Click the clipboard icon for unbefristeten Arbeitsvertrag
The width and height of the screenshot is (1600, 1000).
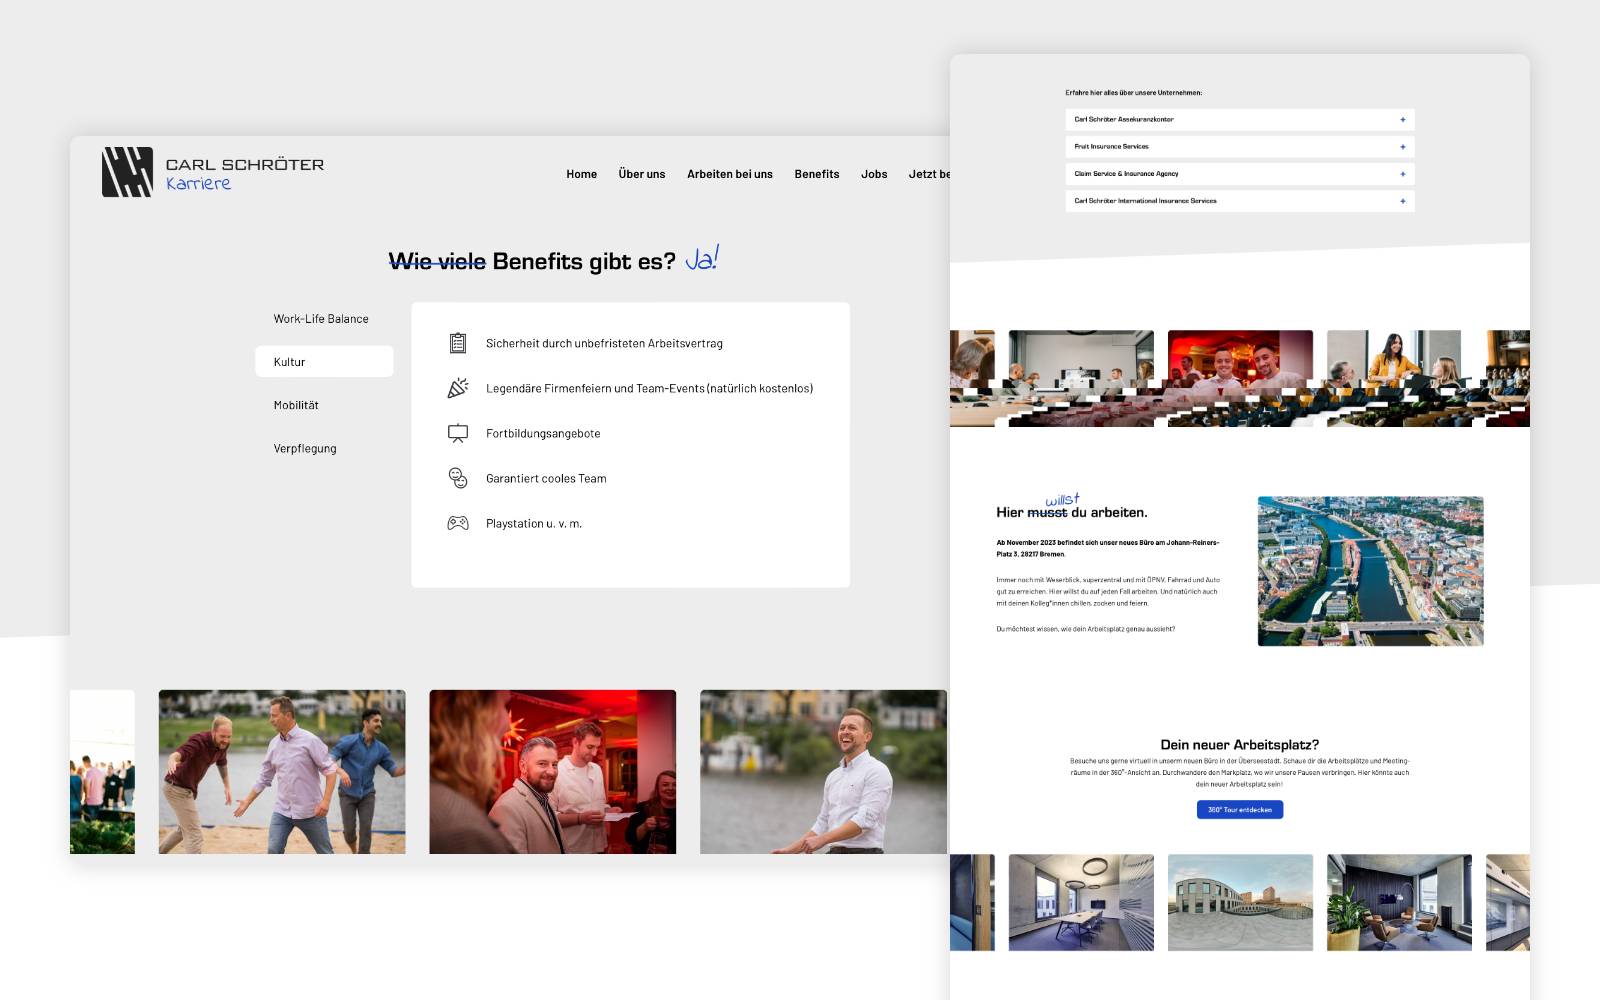pos(458,343)
